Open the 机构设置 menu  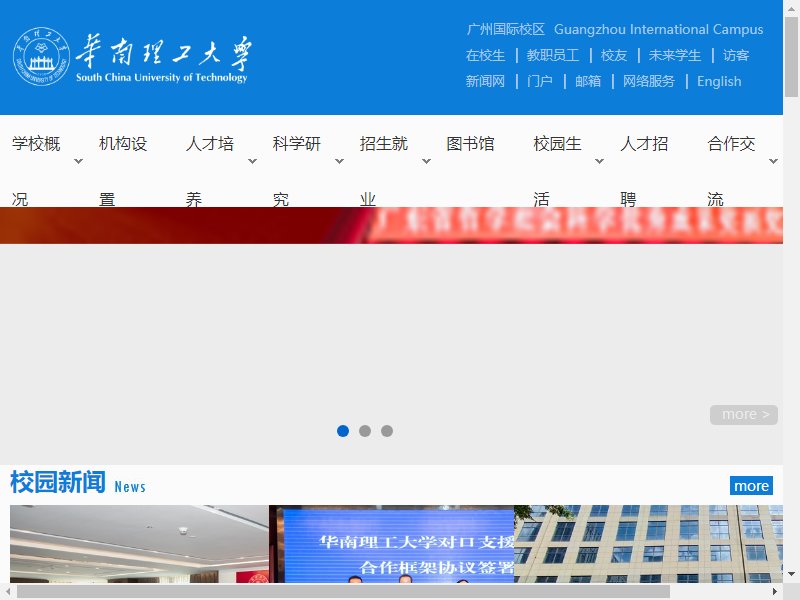click(x=123, y=171)
